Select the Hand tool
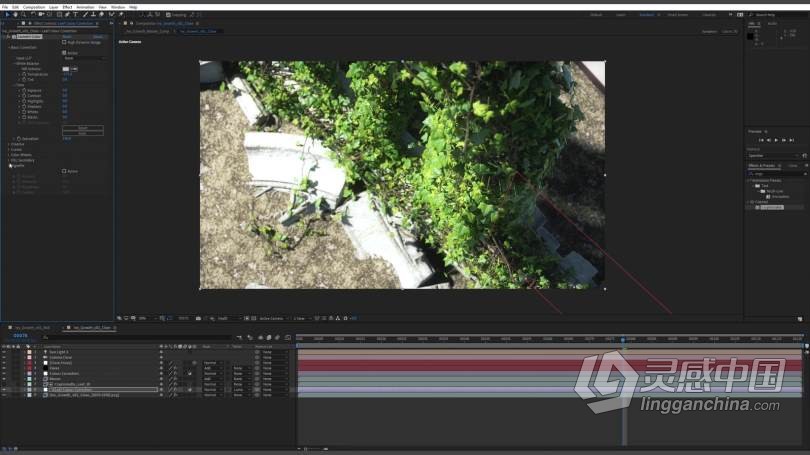Viewport: 810px width, 455px height. coord(13,15)
